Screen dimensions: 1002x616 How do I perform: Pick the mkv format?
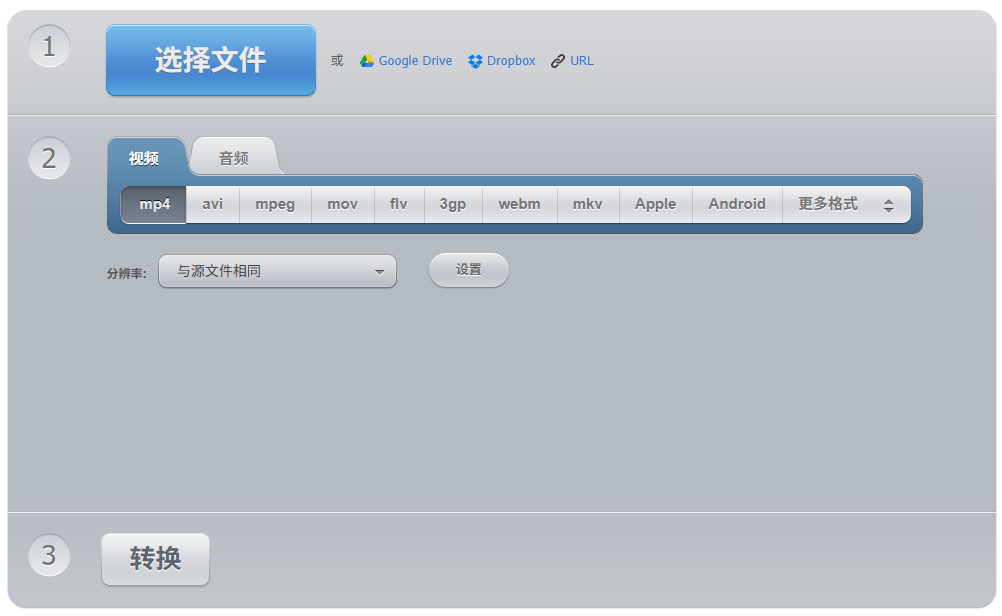pos(588,204)
